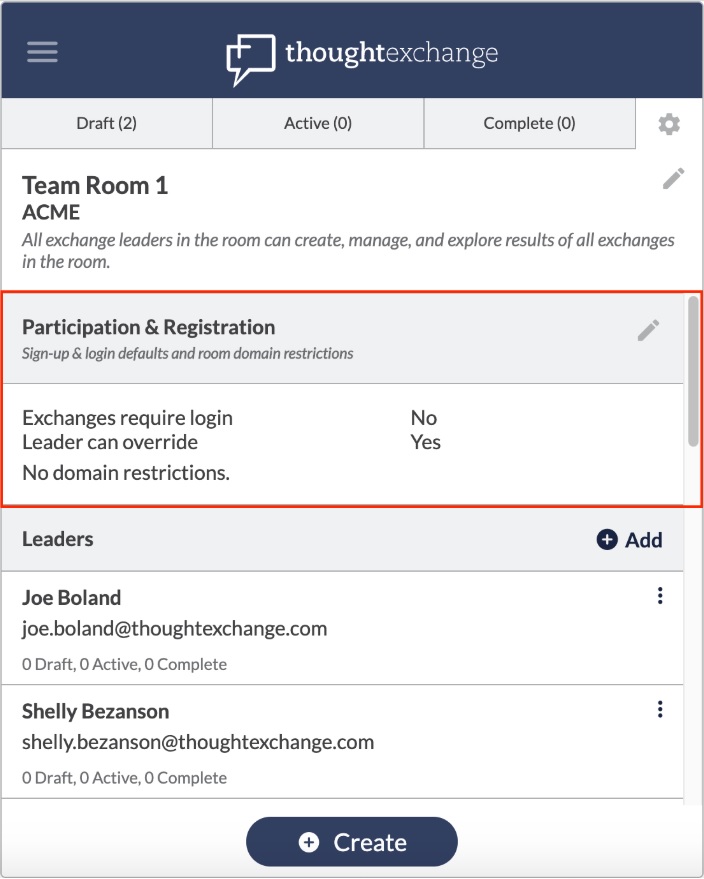This screenshot has width=704, height=879.
Task: Click shelly.bezanson@thoughtexchange.com email
Action: pos(198,743)
